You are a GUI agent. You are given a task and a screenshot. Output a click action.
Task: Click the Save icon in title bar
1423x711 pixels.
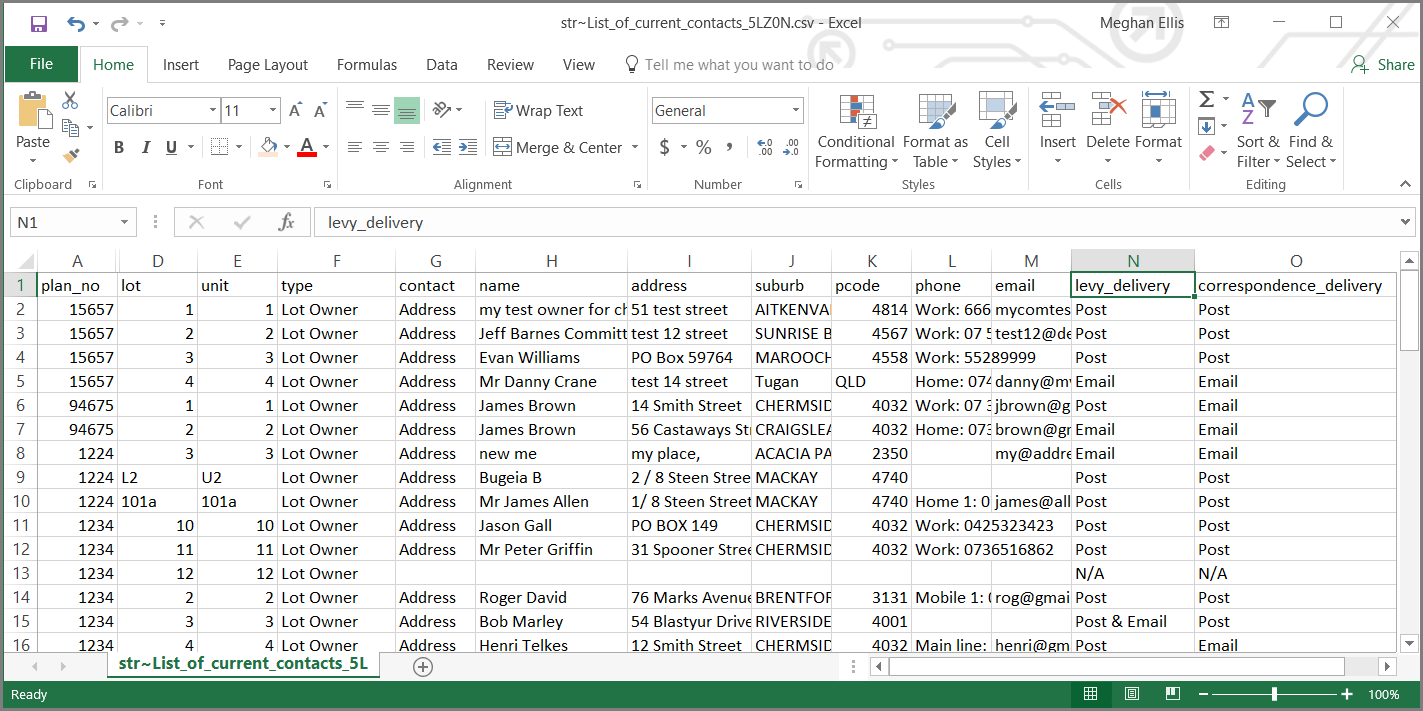[39, 23]
